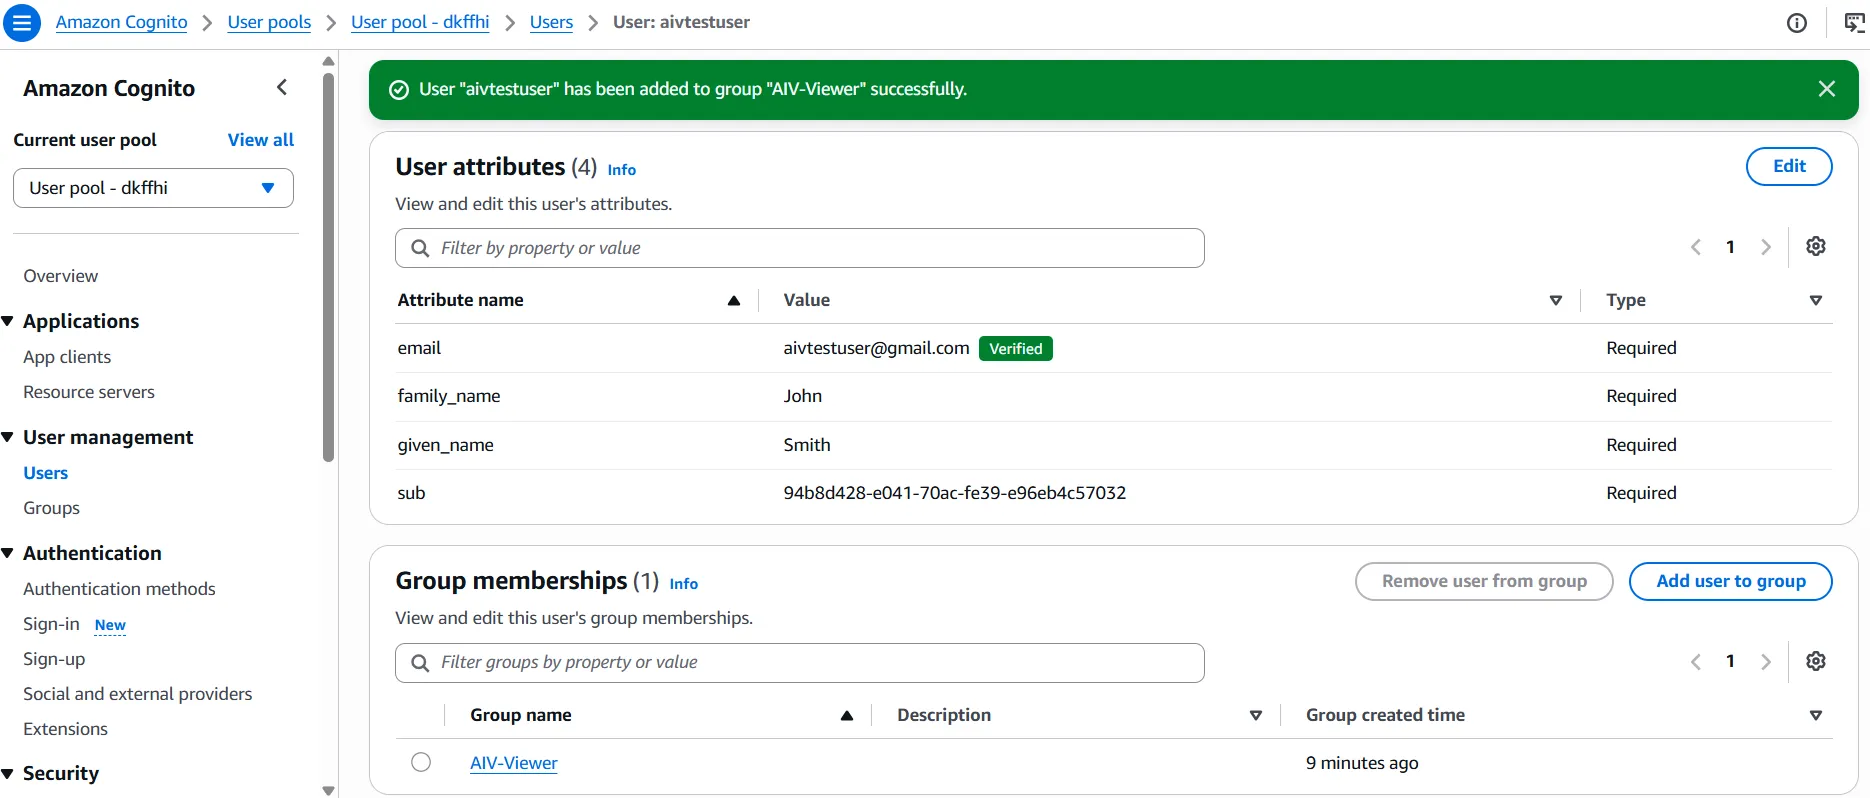
Task: Navigate to User pools breadcrumb
Action: [269, 22]
